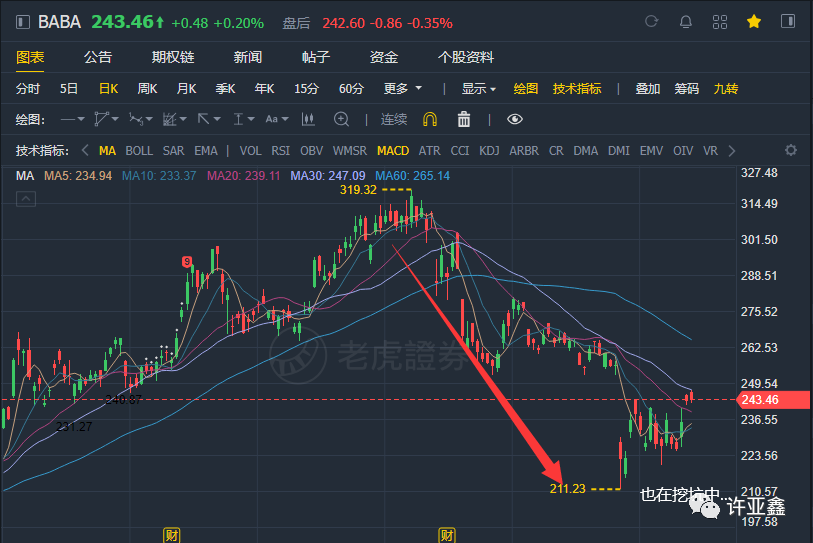The image size is (813, 543).
Task: Select the 周K weekly timeframe
Action: pos(147,89)
